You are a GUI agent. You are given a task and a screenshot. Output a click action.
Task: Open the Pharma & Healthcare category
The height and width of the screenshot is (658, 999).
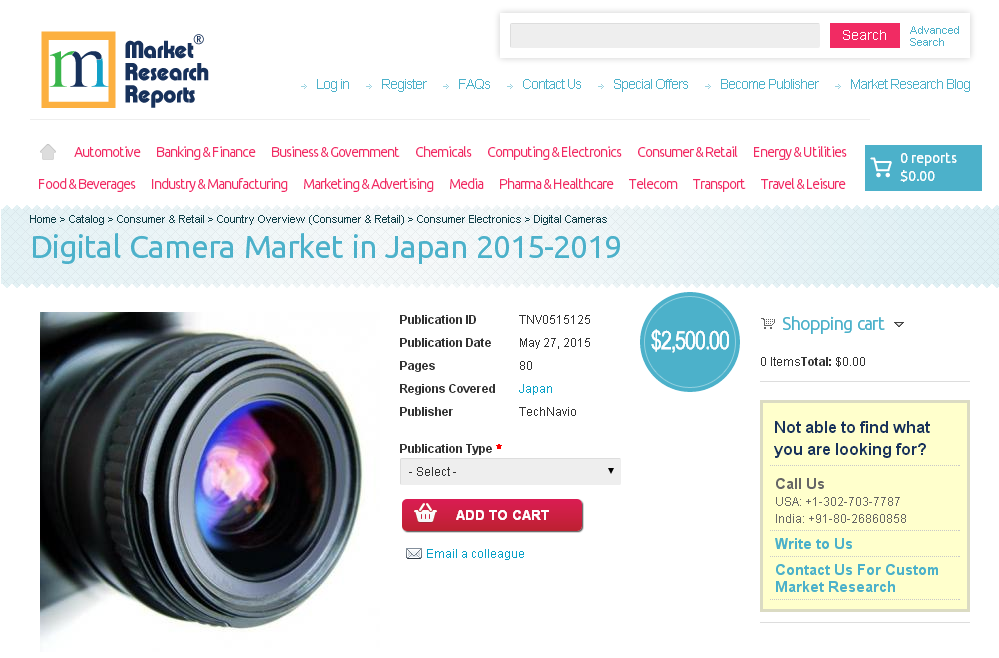coord(556,184)
